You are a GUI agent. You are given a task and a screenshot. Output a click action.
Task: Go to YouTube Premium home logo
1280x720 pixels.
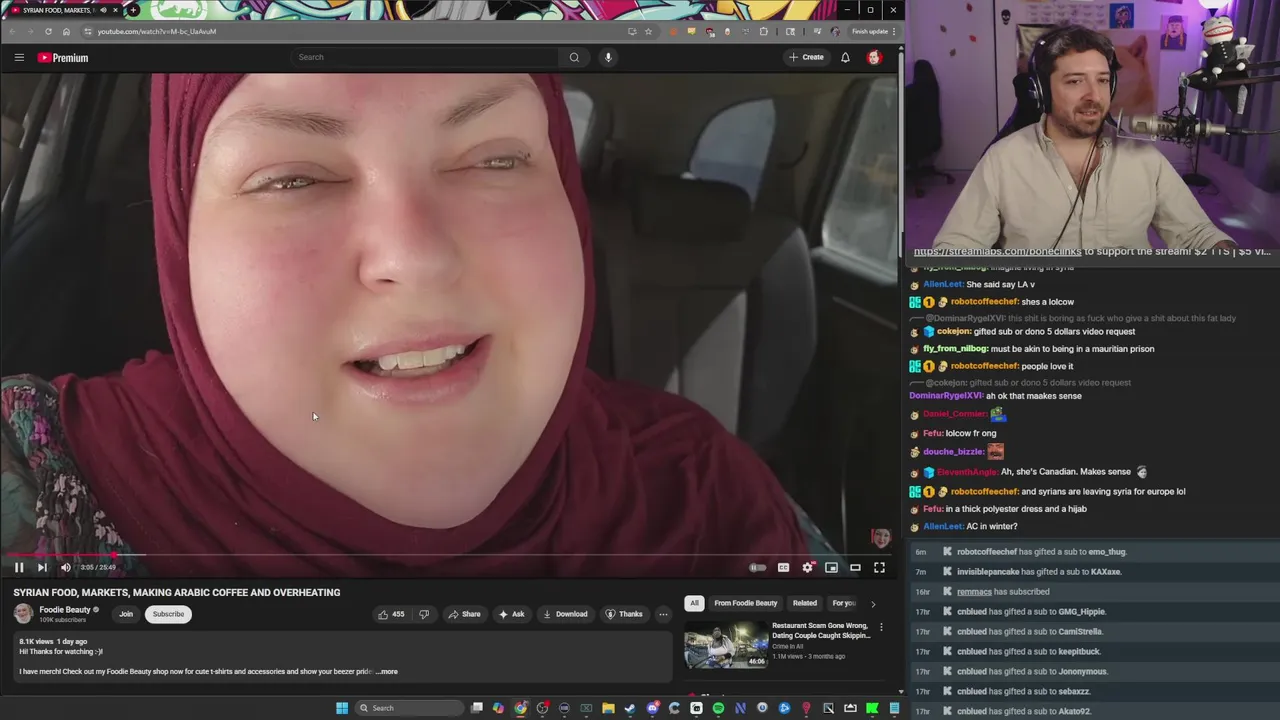pos(63,58)
